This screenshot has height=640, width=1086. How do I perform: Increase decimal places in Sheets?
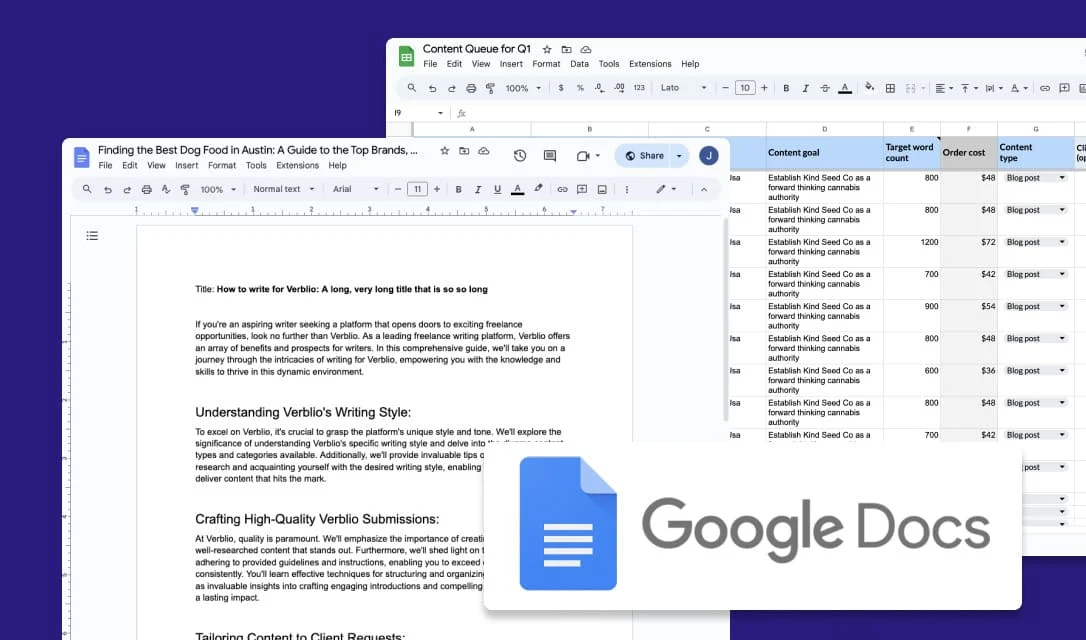[x=619, y=88]
